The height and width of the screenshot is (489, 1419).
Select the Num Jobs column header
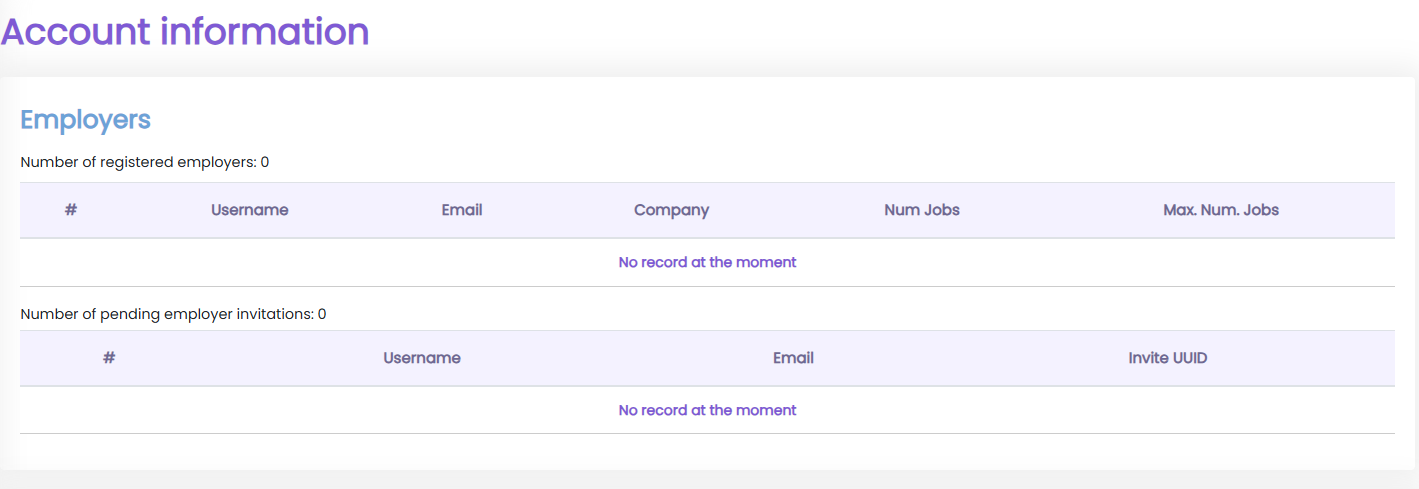[921, 210]
